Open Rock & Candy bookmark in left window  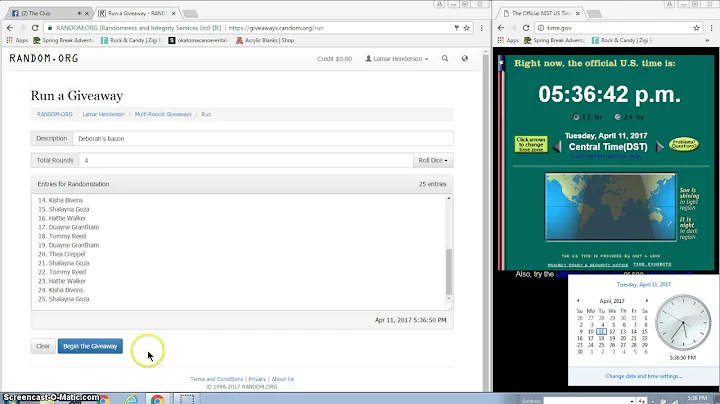[131, 40]
